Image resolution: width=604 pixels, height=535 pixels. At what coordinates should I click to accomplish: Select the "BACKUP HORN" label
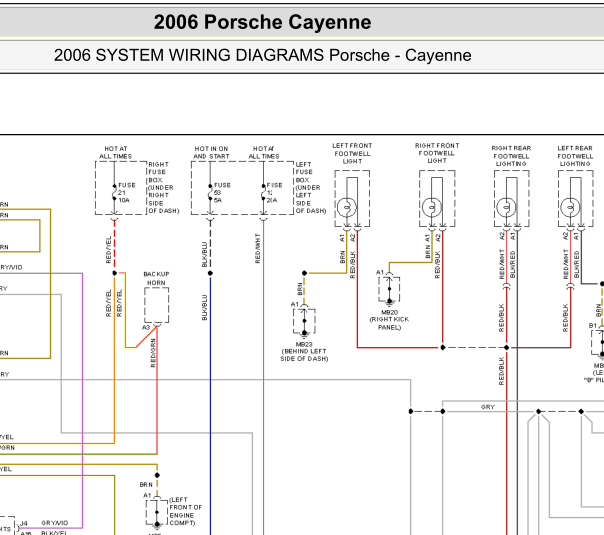pyautogui.click(x=156, y=278)
